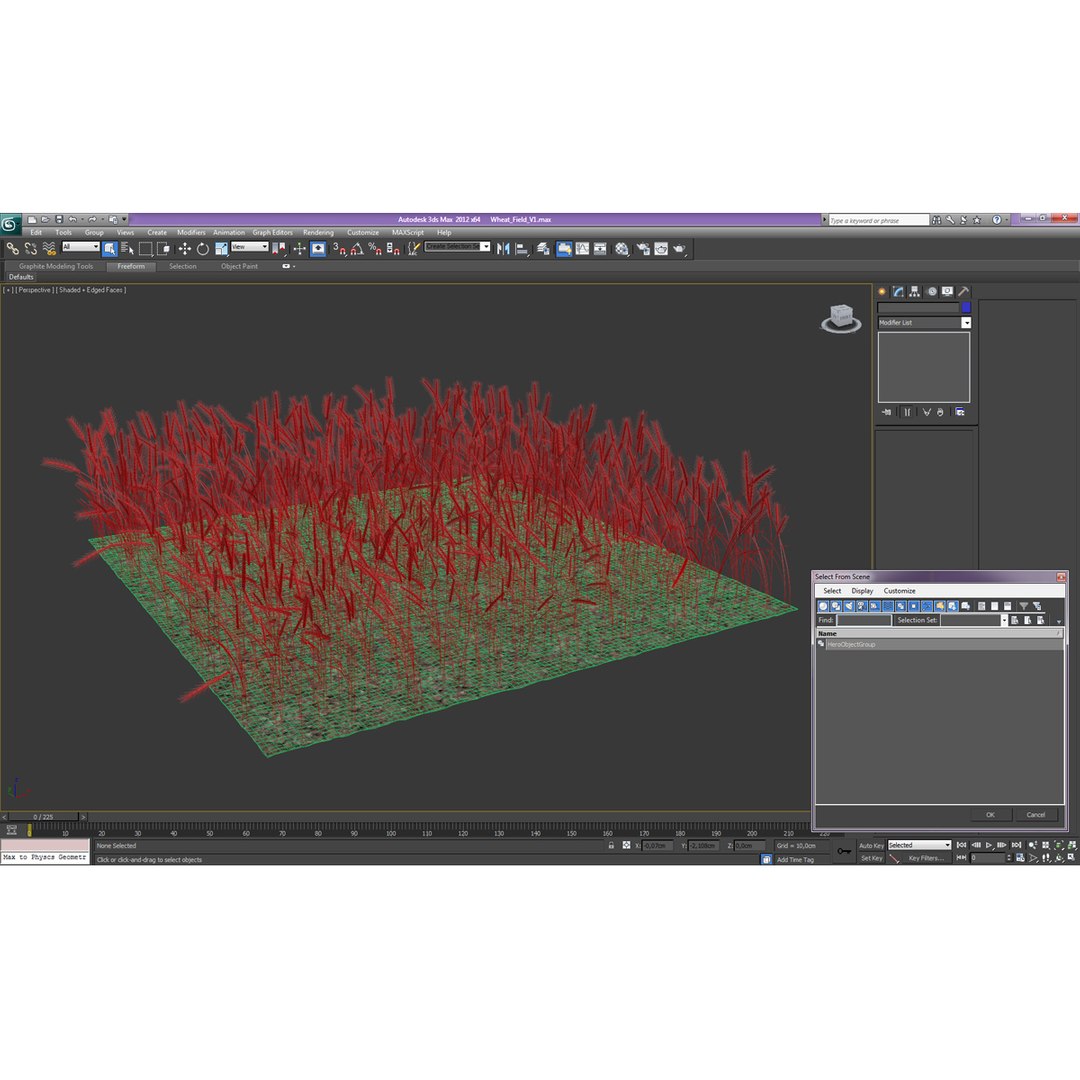Viewport: 1080px width, 1080px height.
Task: Click Go to Start playback button
Action: tap(962, 845)
